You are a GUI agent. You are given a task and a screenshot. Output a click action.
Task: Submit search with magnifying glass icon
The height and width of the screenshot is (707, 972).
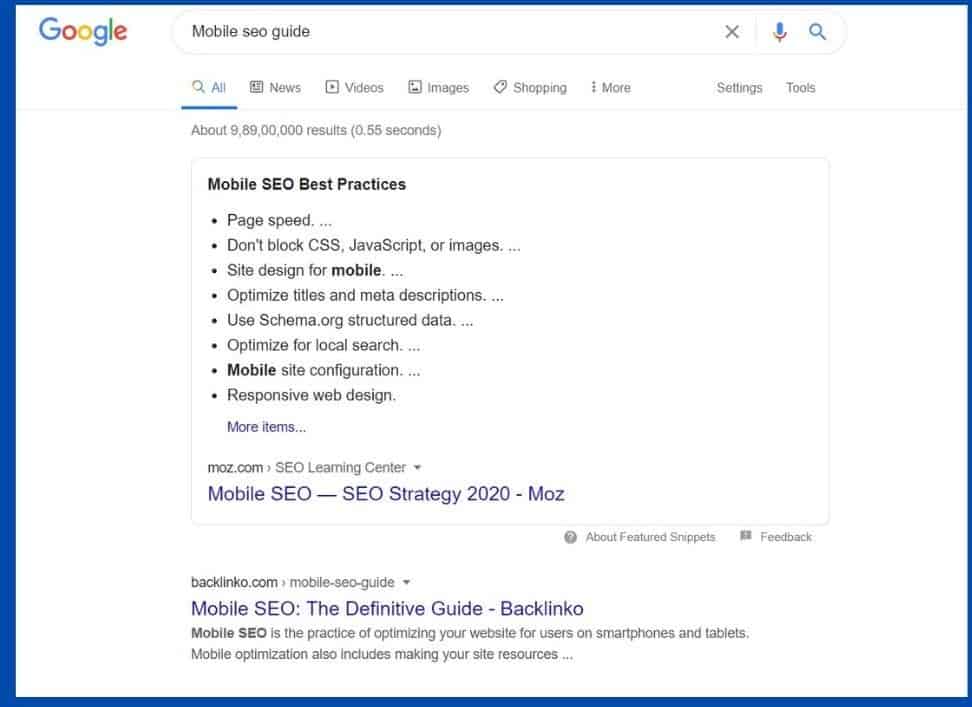(818, 32)
